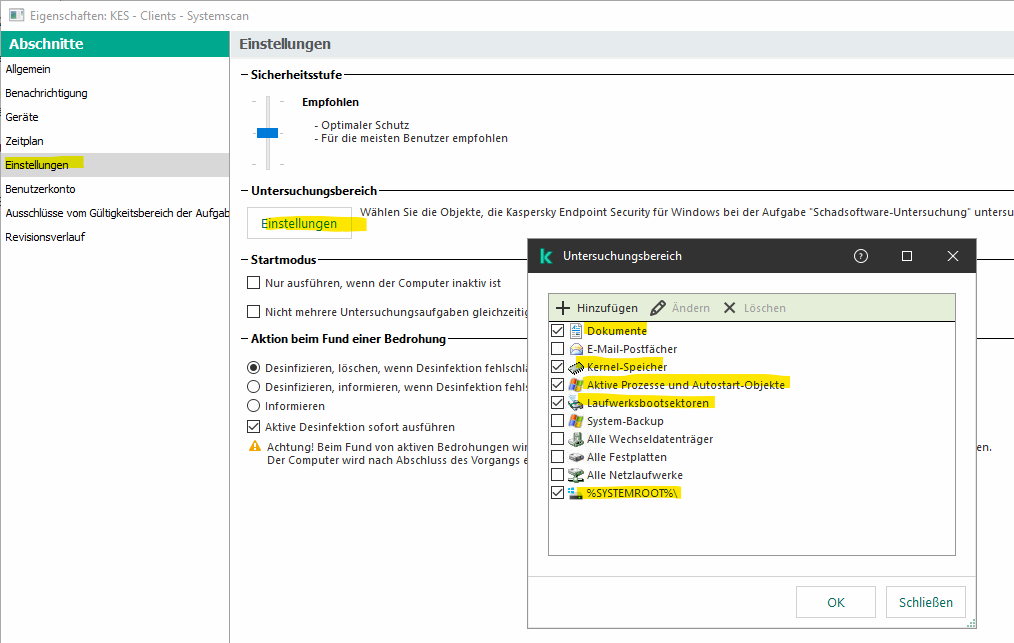This screenshot has height=643, width=1014.
Task: Click the E-Mail-Postfächer envelope icon
Action: click(576, 349)
